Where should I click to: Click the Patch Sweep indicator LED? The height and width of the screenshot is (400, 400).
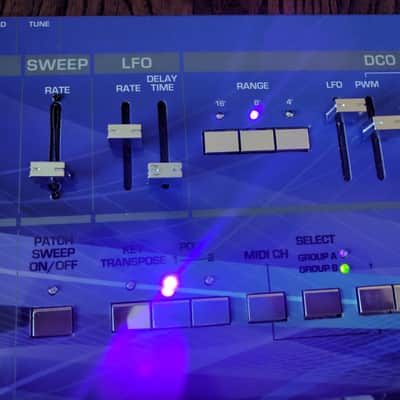coord(52,290)
